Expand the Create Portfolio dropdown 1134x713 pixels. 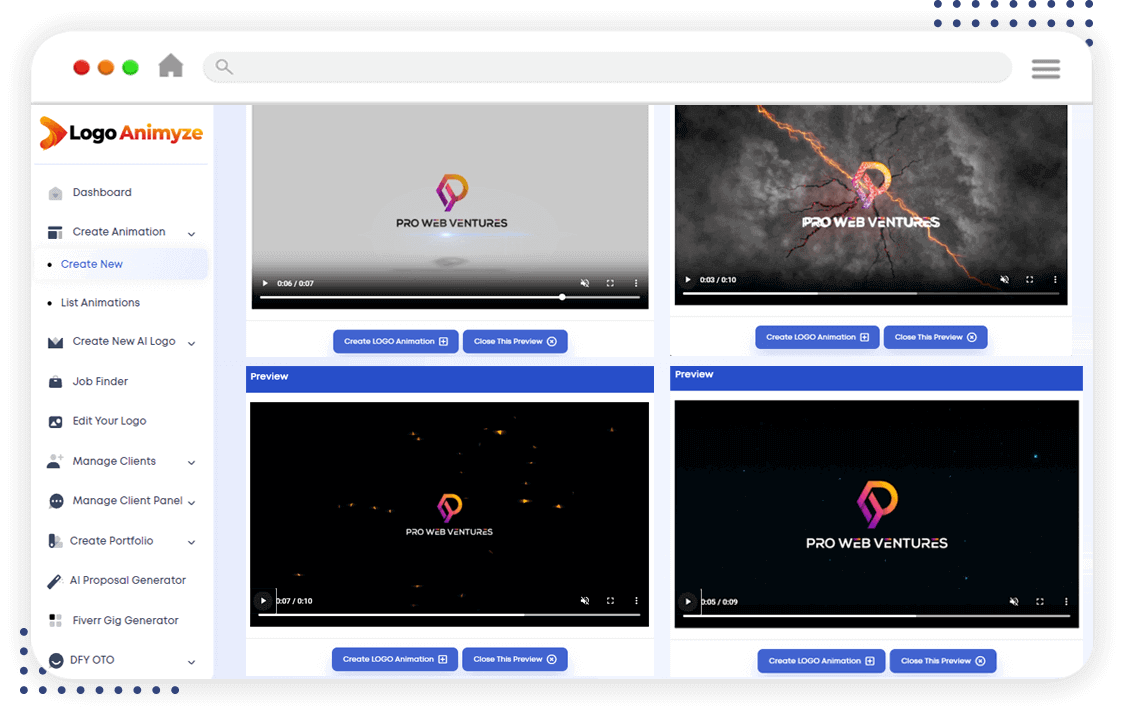click(x=191, y=542)
